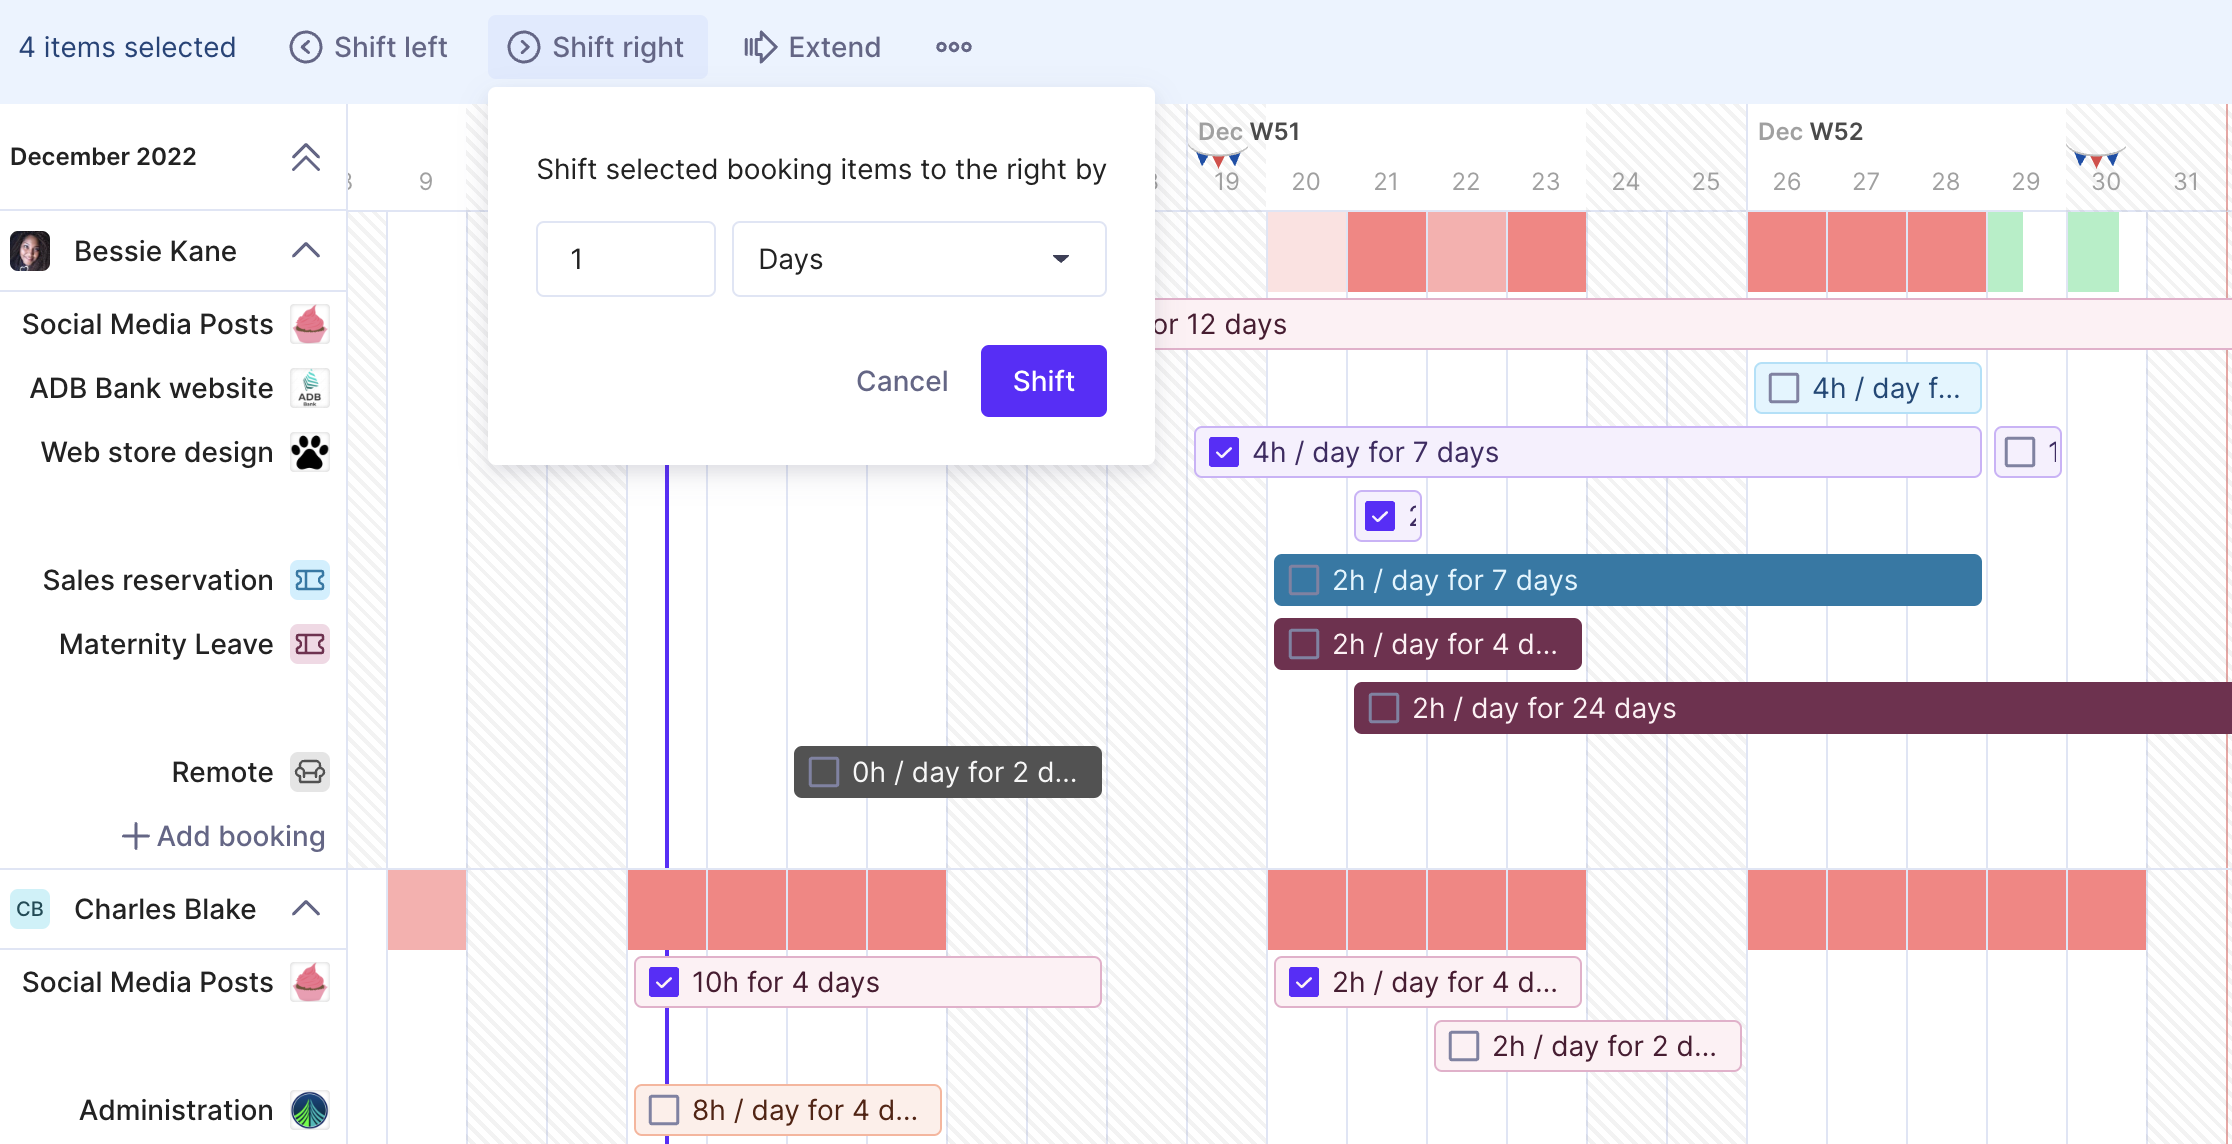Open the Days unit dropdown
Image resolution: width=2232 pixels, height=1144 pixels.
pos(919,259)
